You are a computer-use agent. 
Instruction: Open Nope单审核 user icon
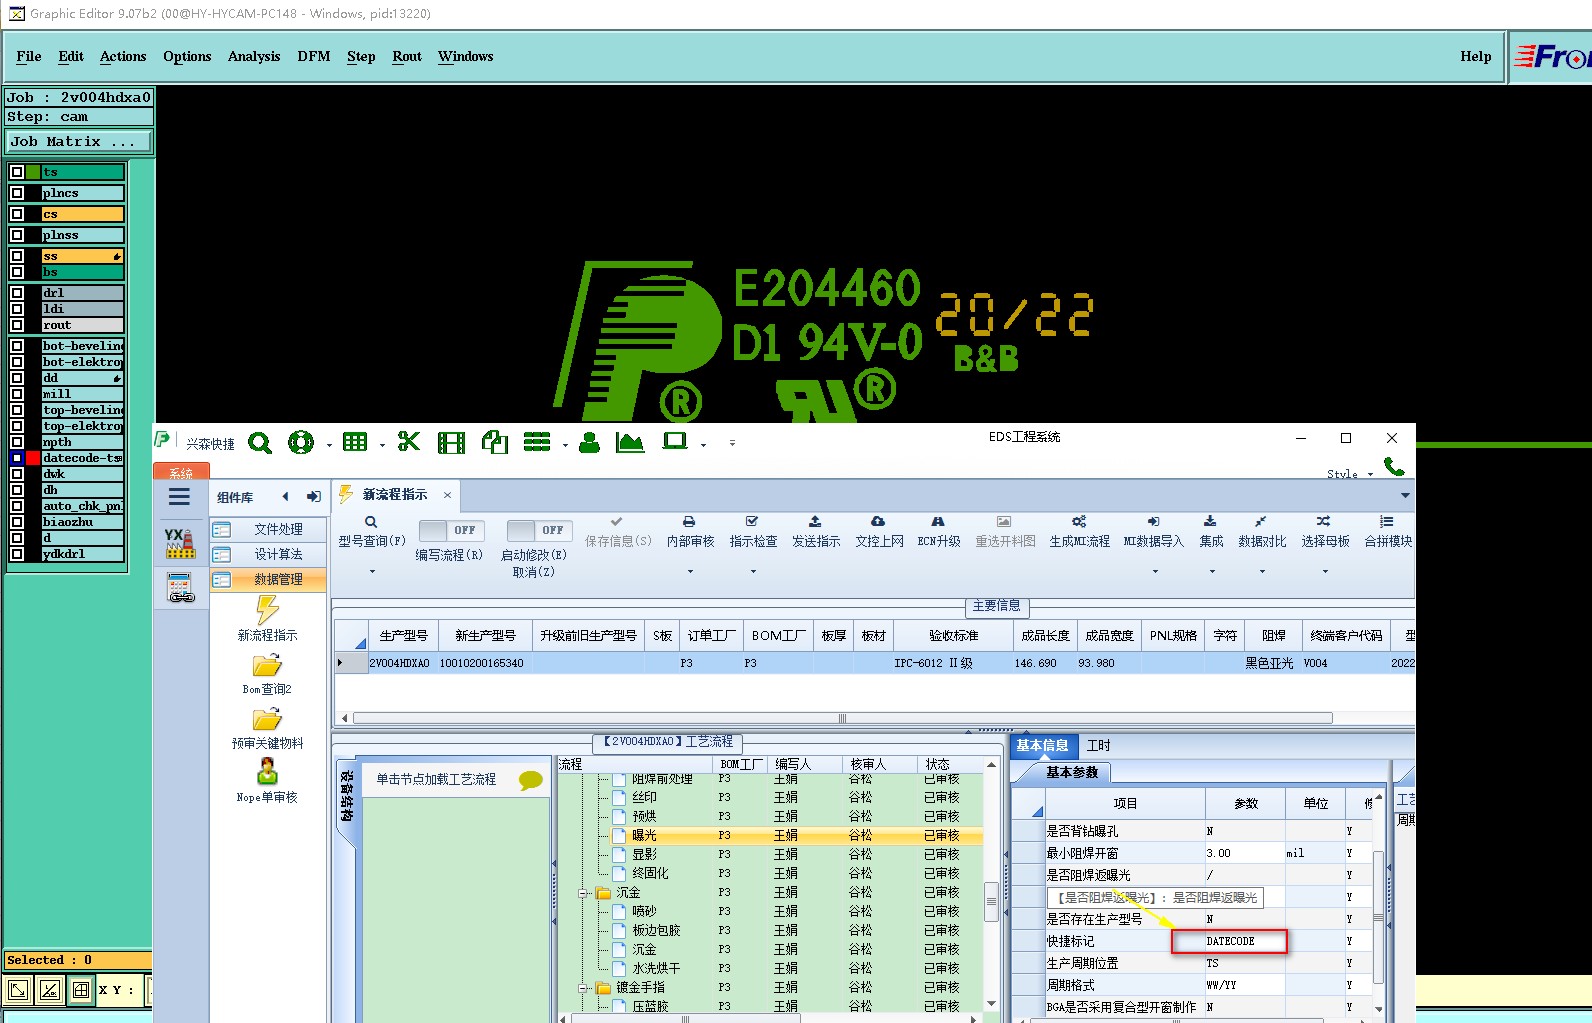click(267, 772)
